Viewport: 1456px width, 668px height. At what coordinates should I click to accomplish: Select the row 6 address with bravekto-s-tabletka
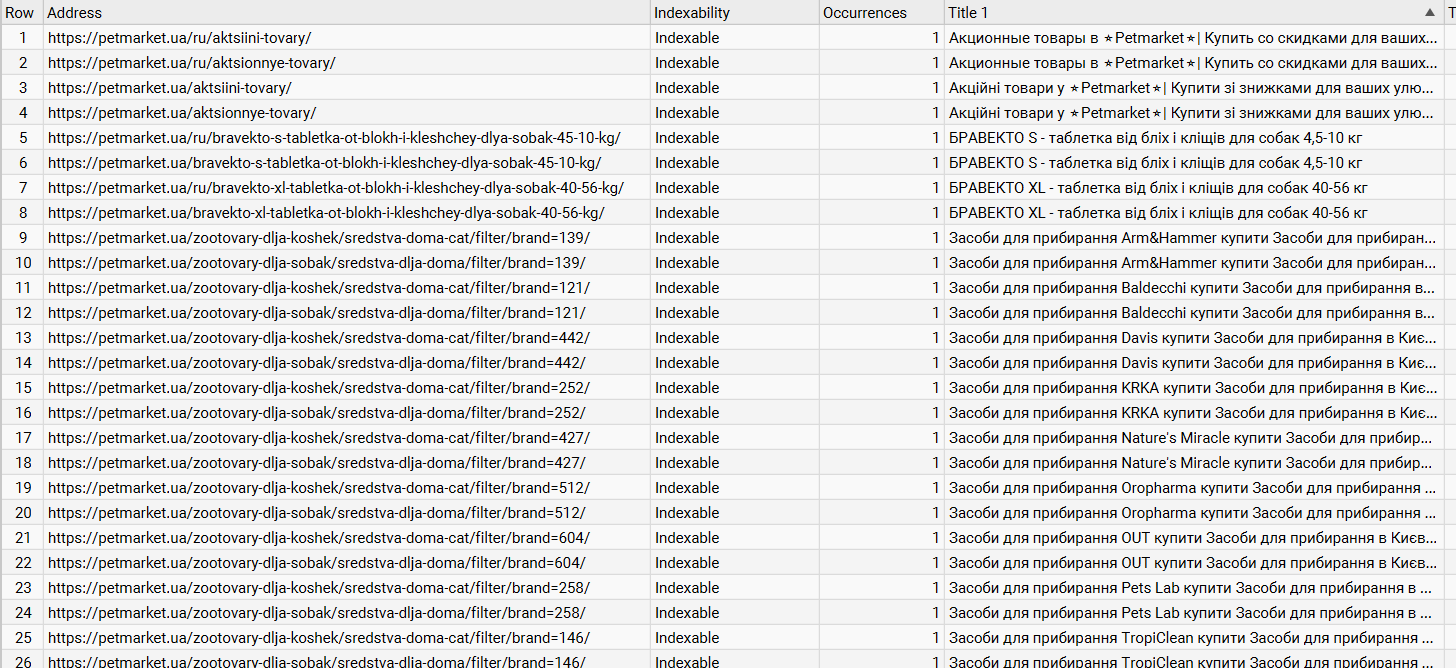coord(324,163)
